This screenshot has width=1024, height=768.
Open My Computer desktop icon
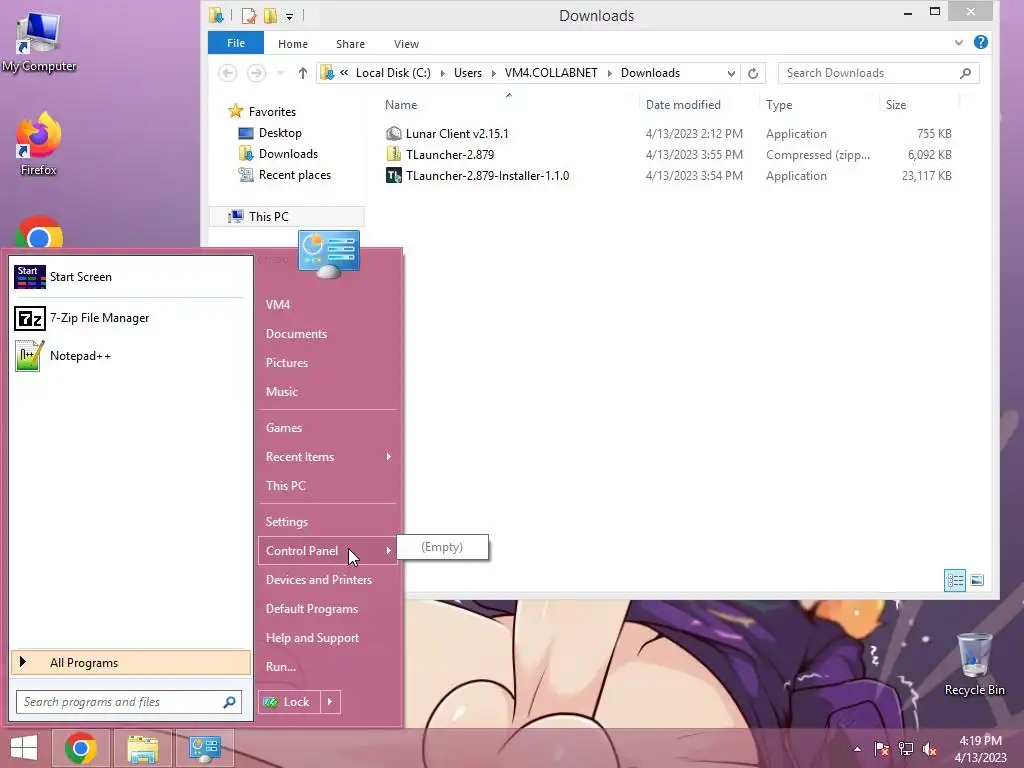click(x=39, y=42)
